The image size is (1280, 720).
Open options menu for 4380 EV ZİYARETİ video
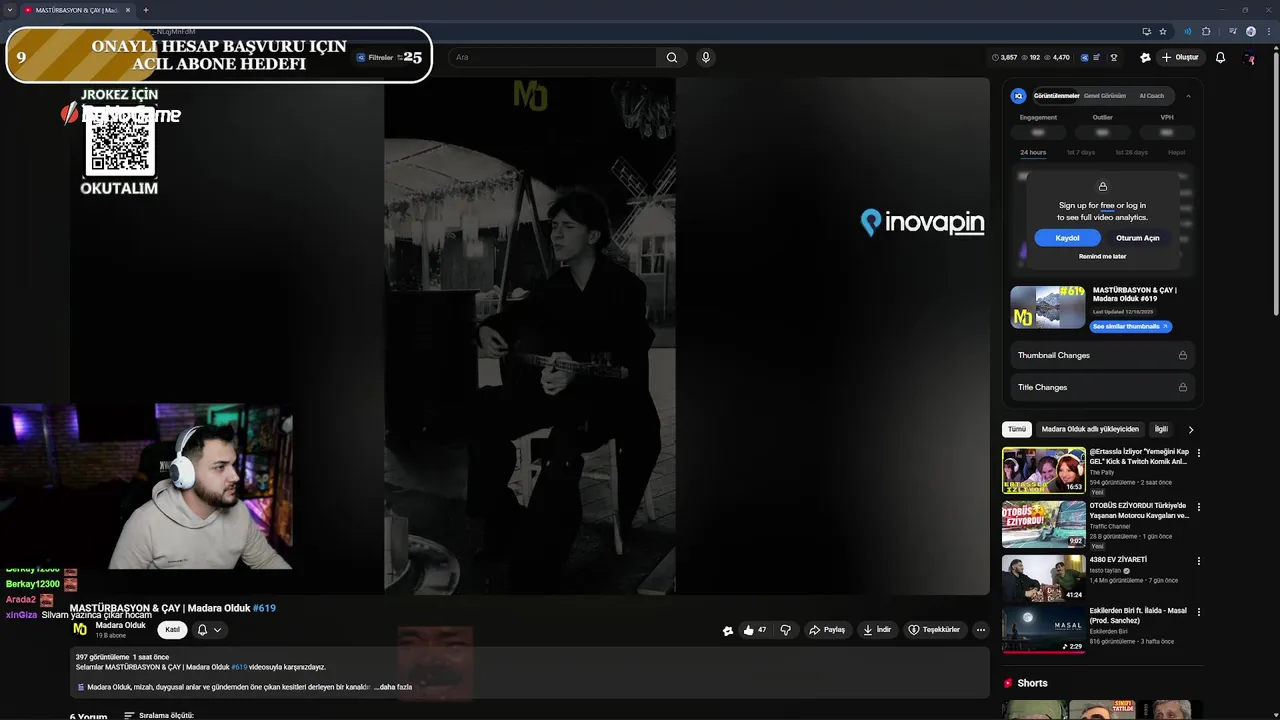coord(1199,561)
